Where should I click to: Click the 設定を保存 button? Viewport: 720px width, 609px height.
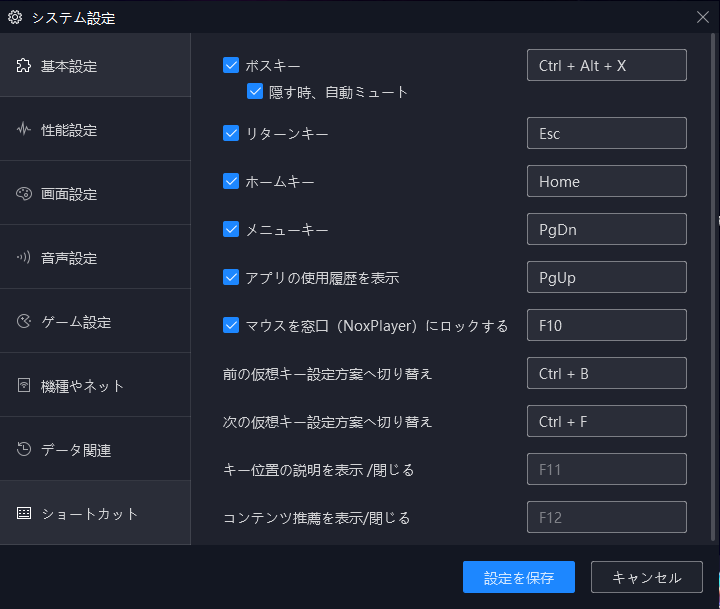519,577
